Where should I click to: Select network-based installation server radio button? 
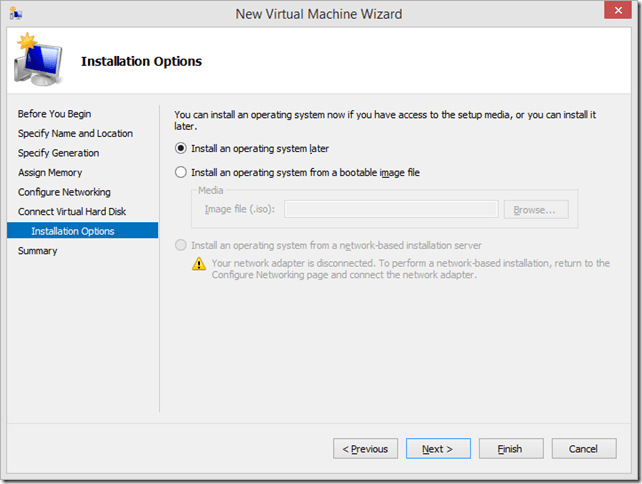pos(181,245)
